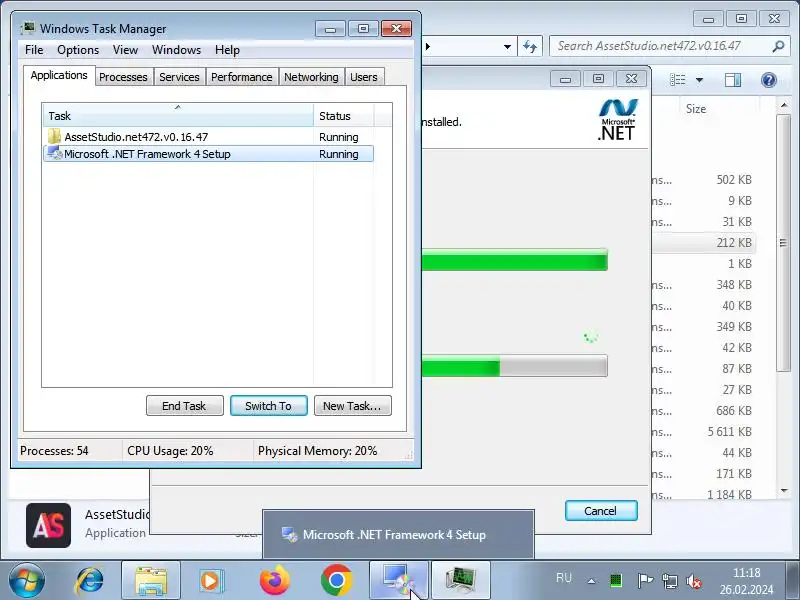Open the Options menu in Task Manager
This screenshot has width=800, height=600.
pyautogui.click(x=78, y=50)
